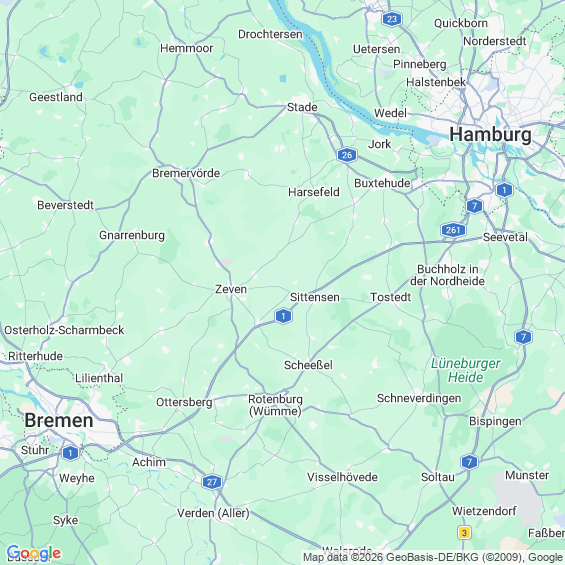Click the Map data attribution text
Viewport: 565px width, 565px height.
tap(433, 558)
